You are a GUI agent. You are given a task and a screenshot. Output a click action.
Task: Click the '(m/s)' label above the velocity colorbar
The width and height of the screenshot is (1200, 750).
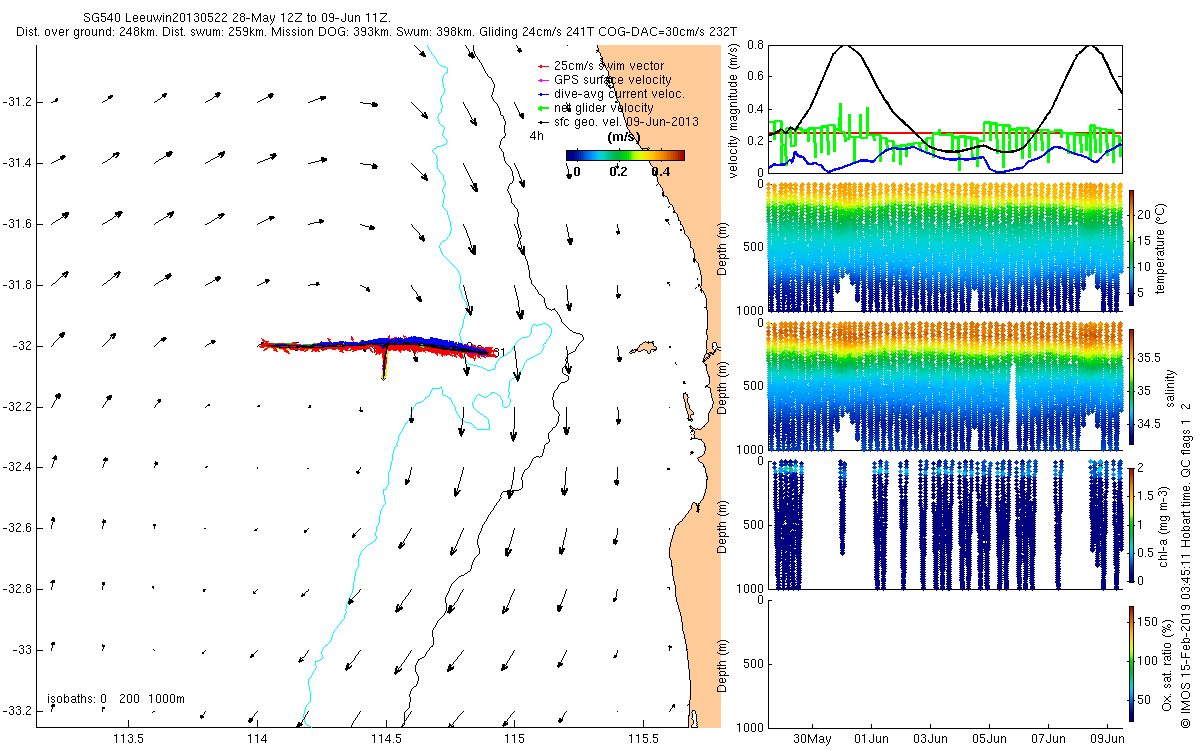[625, 137]
